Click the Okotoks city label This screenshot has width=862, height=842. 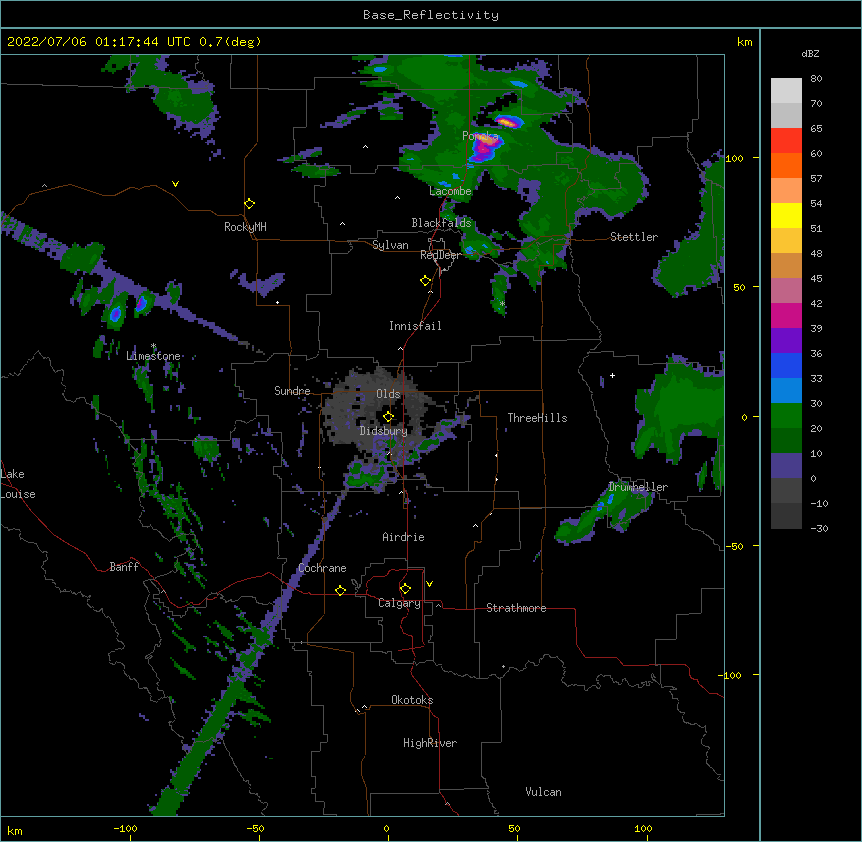pos(412,700)
